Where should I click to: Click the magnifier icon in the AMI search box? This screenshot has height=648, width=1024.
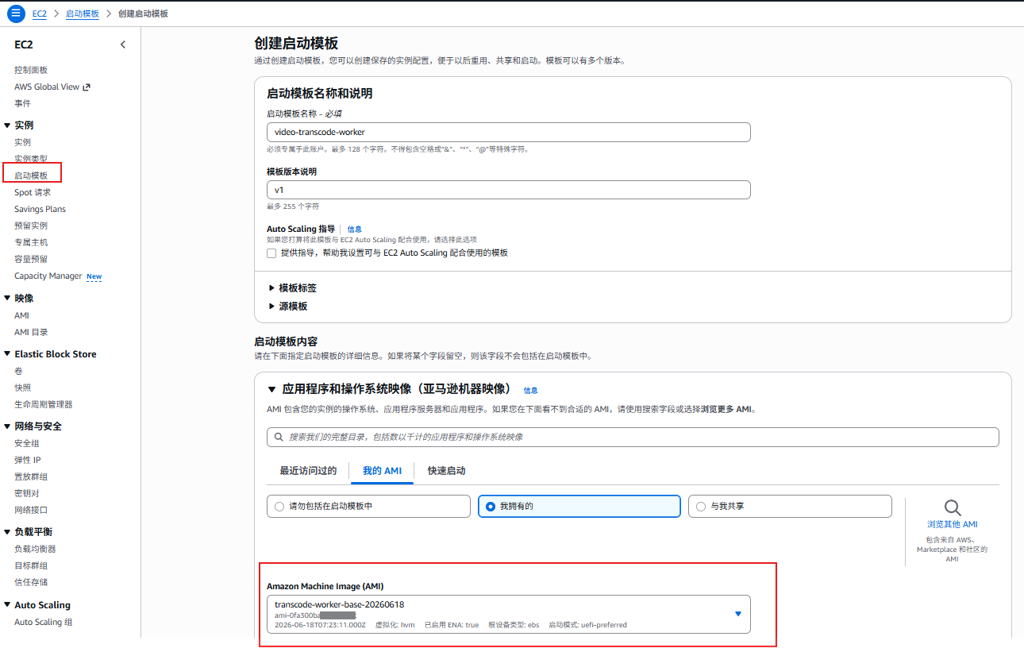[279, 437]
